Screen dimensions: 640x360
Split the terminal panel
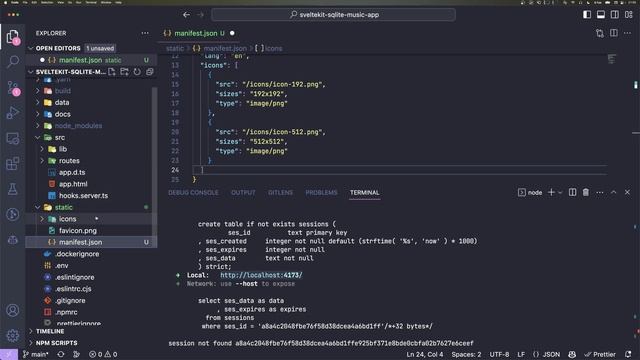[x=572, y=192]
